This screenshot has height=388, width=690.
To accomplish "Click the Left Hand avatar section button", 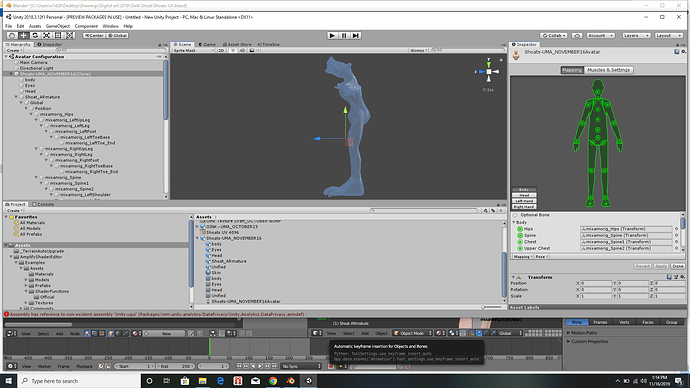I will click(x=524, y=201).
